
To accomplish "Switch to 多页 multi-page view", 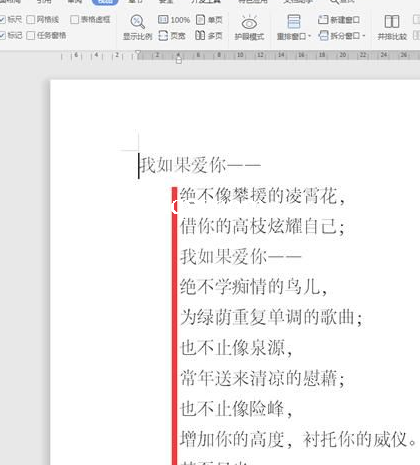I will (209, 35).
